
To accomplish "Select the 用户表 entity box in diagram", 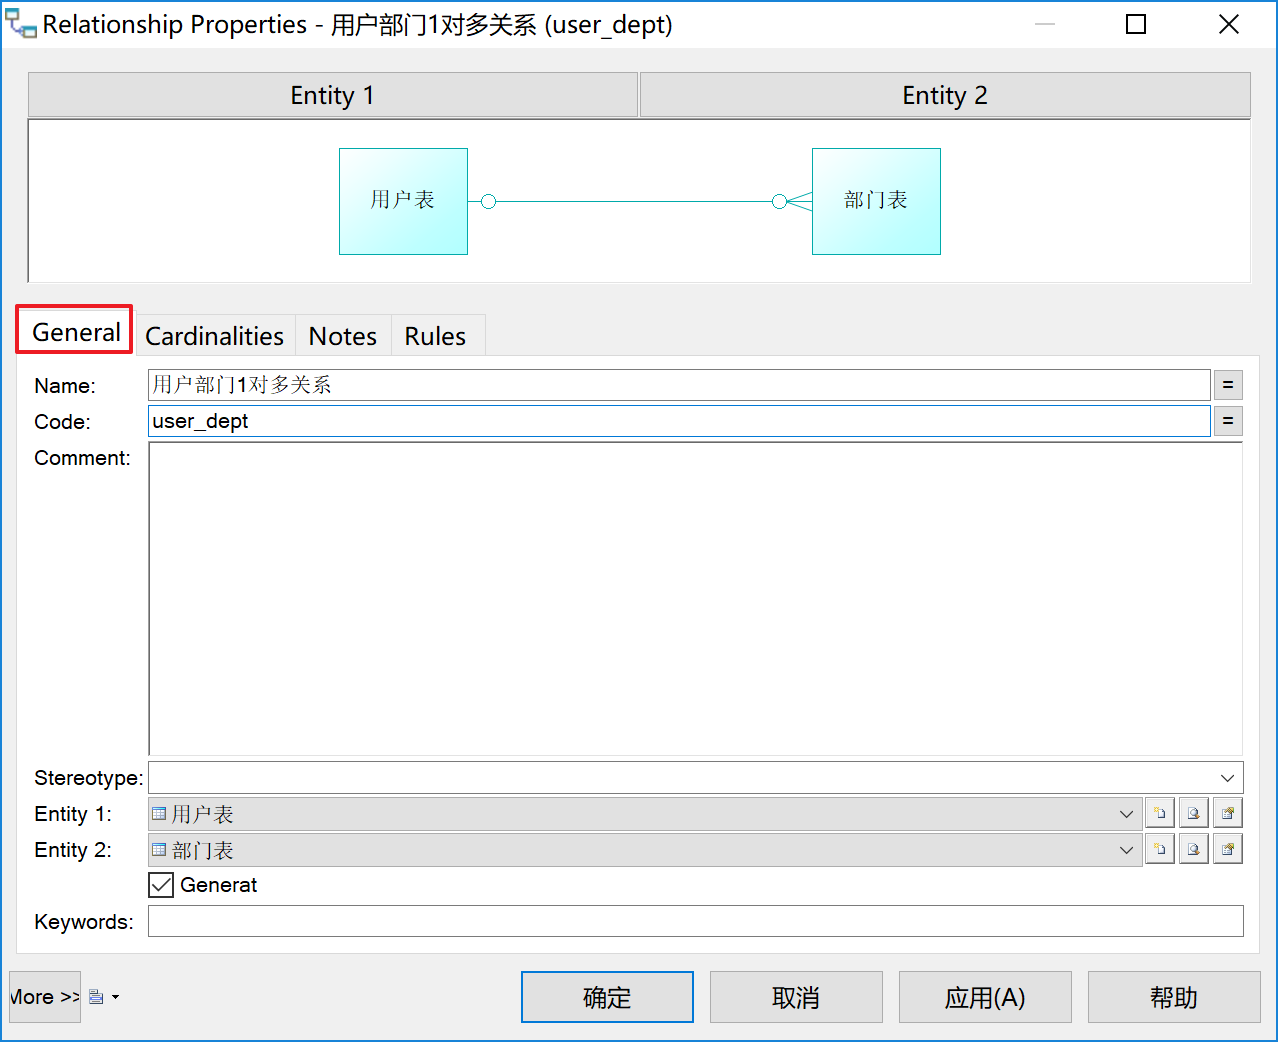I will click(403, 201).
